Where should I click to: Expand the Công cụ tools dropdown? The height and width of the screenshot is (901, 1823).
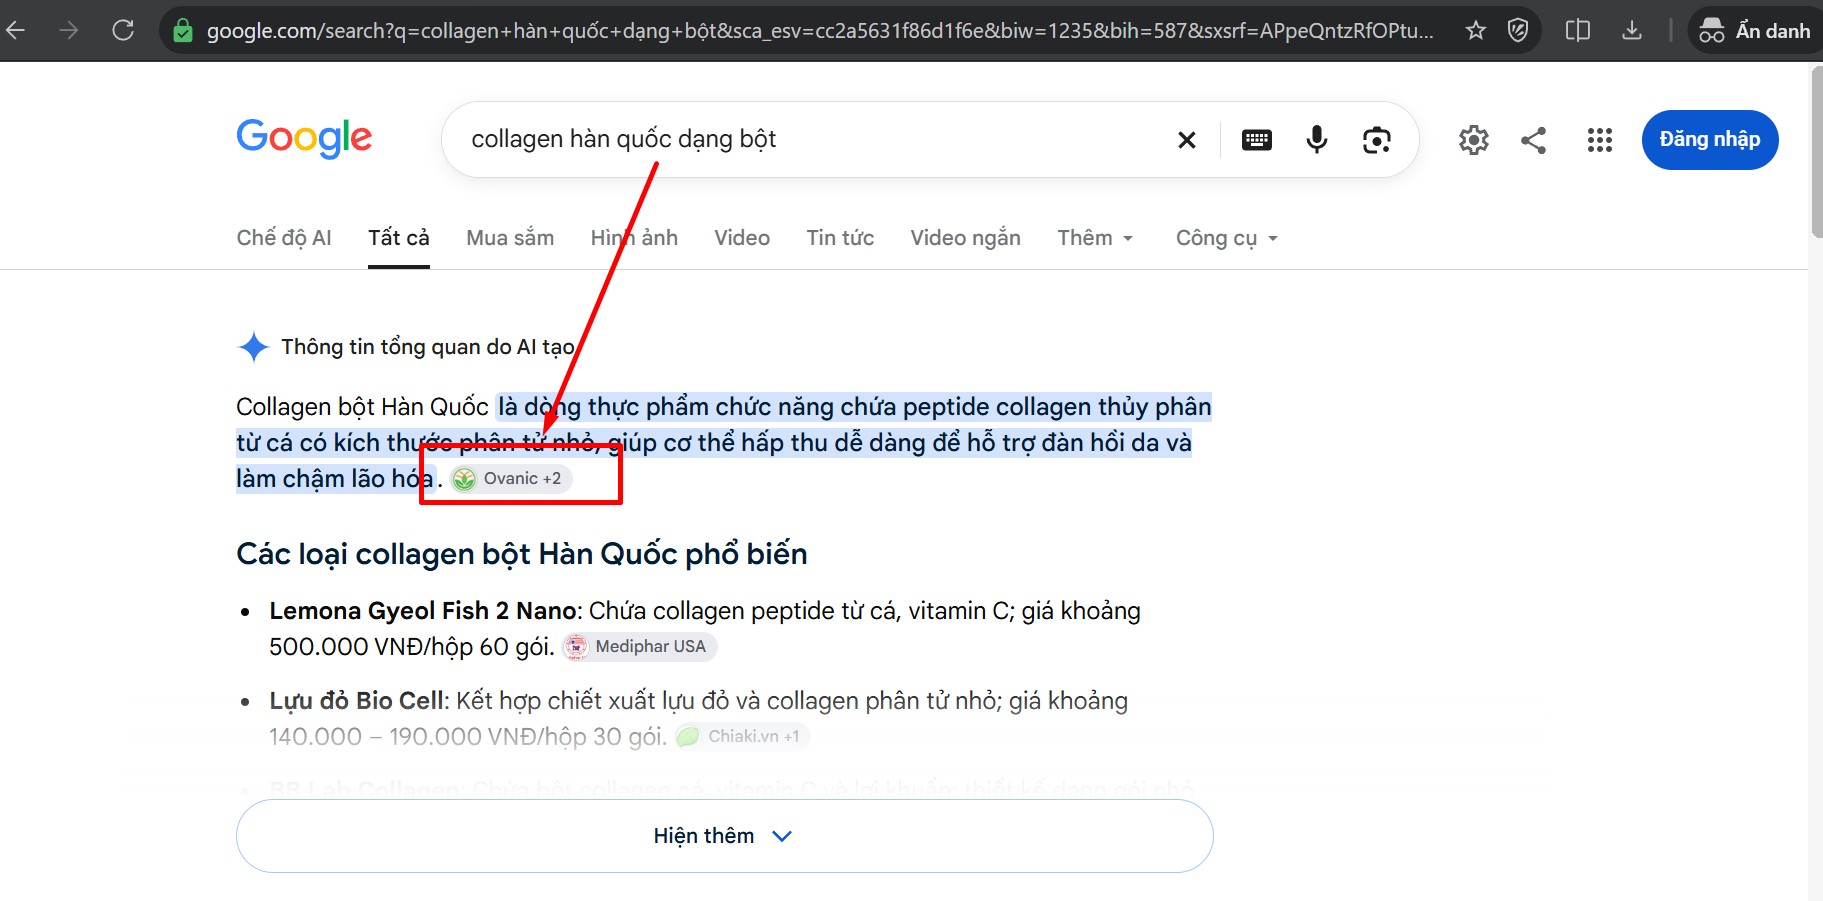(x=1227, y=238)
